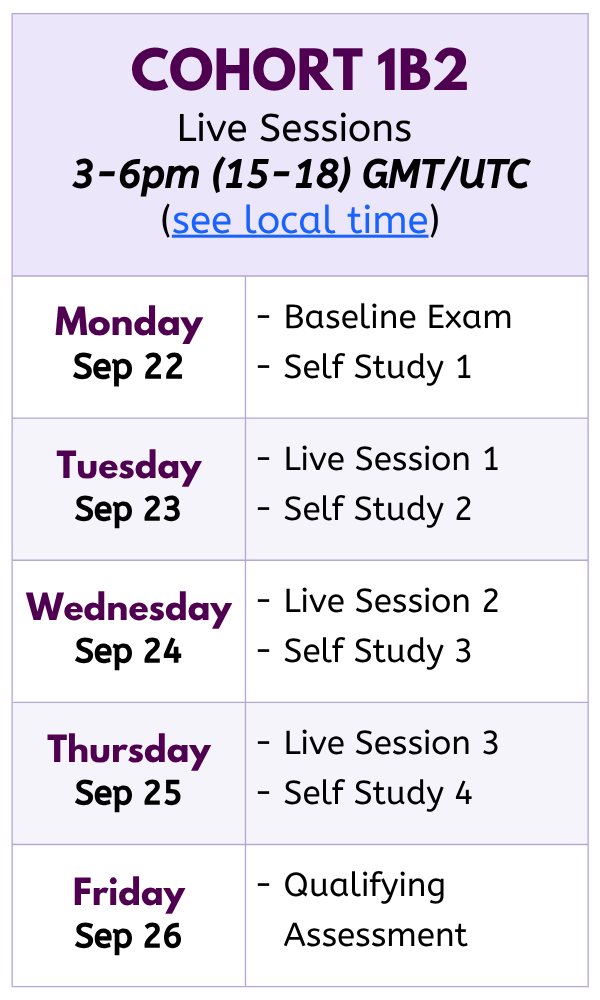Select the Monday day label

[x=128, y=322]
